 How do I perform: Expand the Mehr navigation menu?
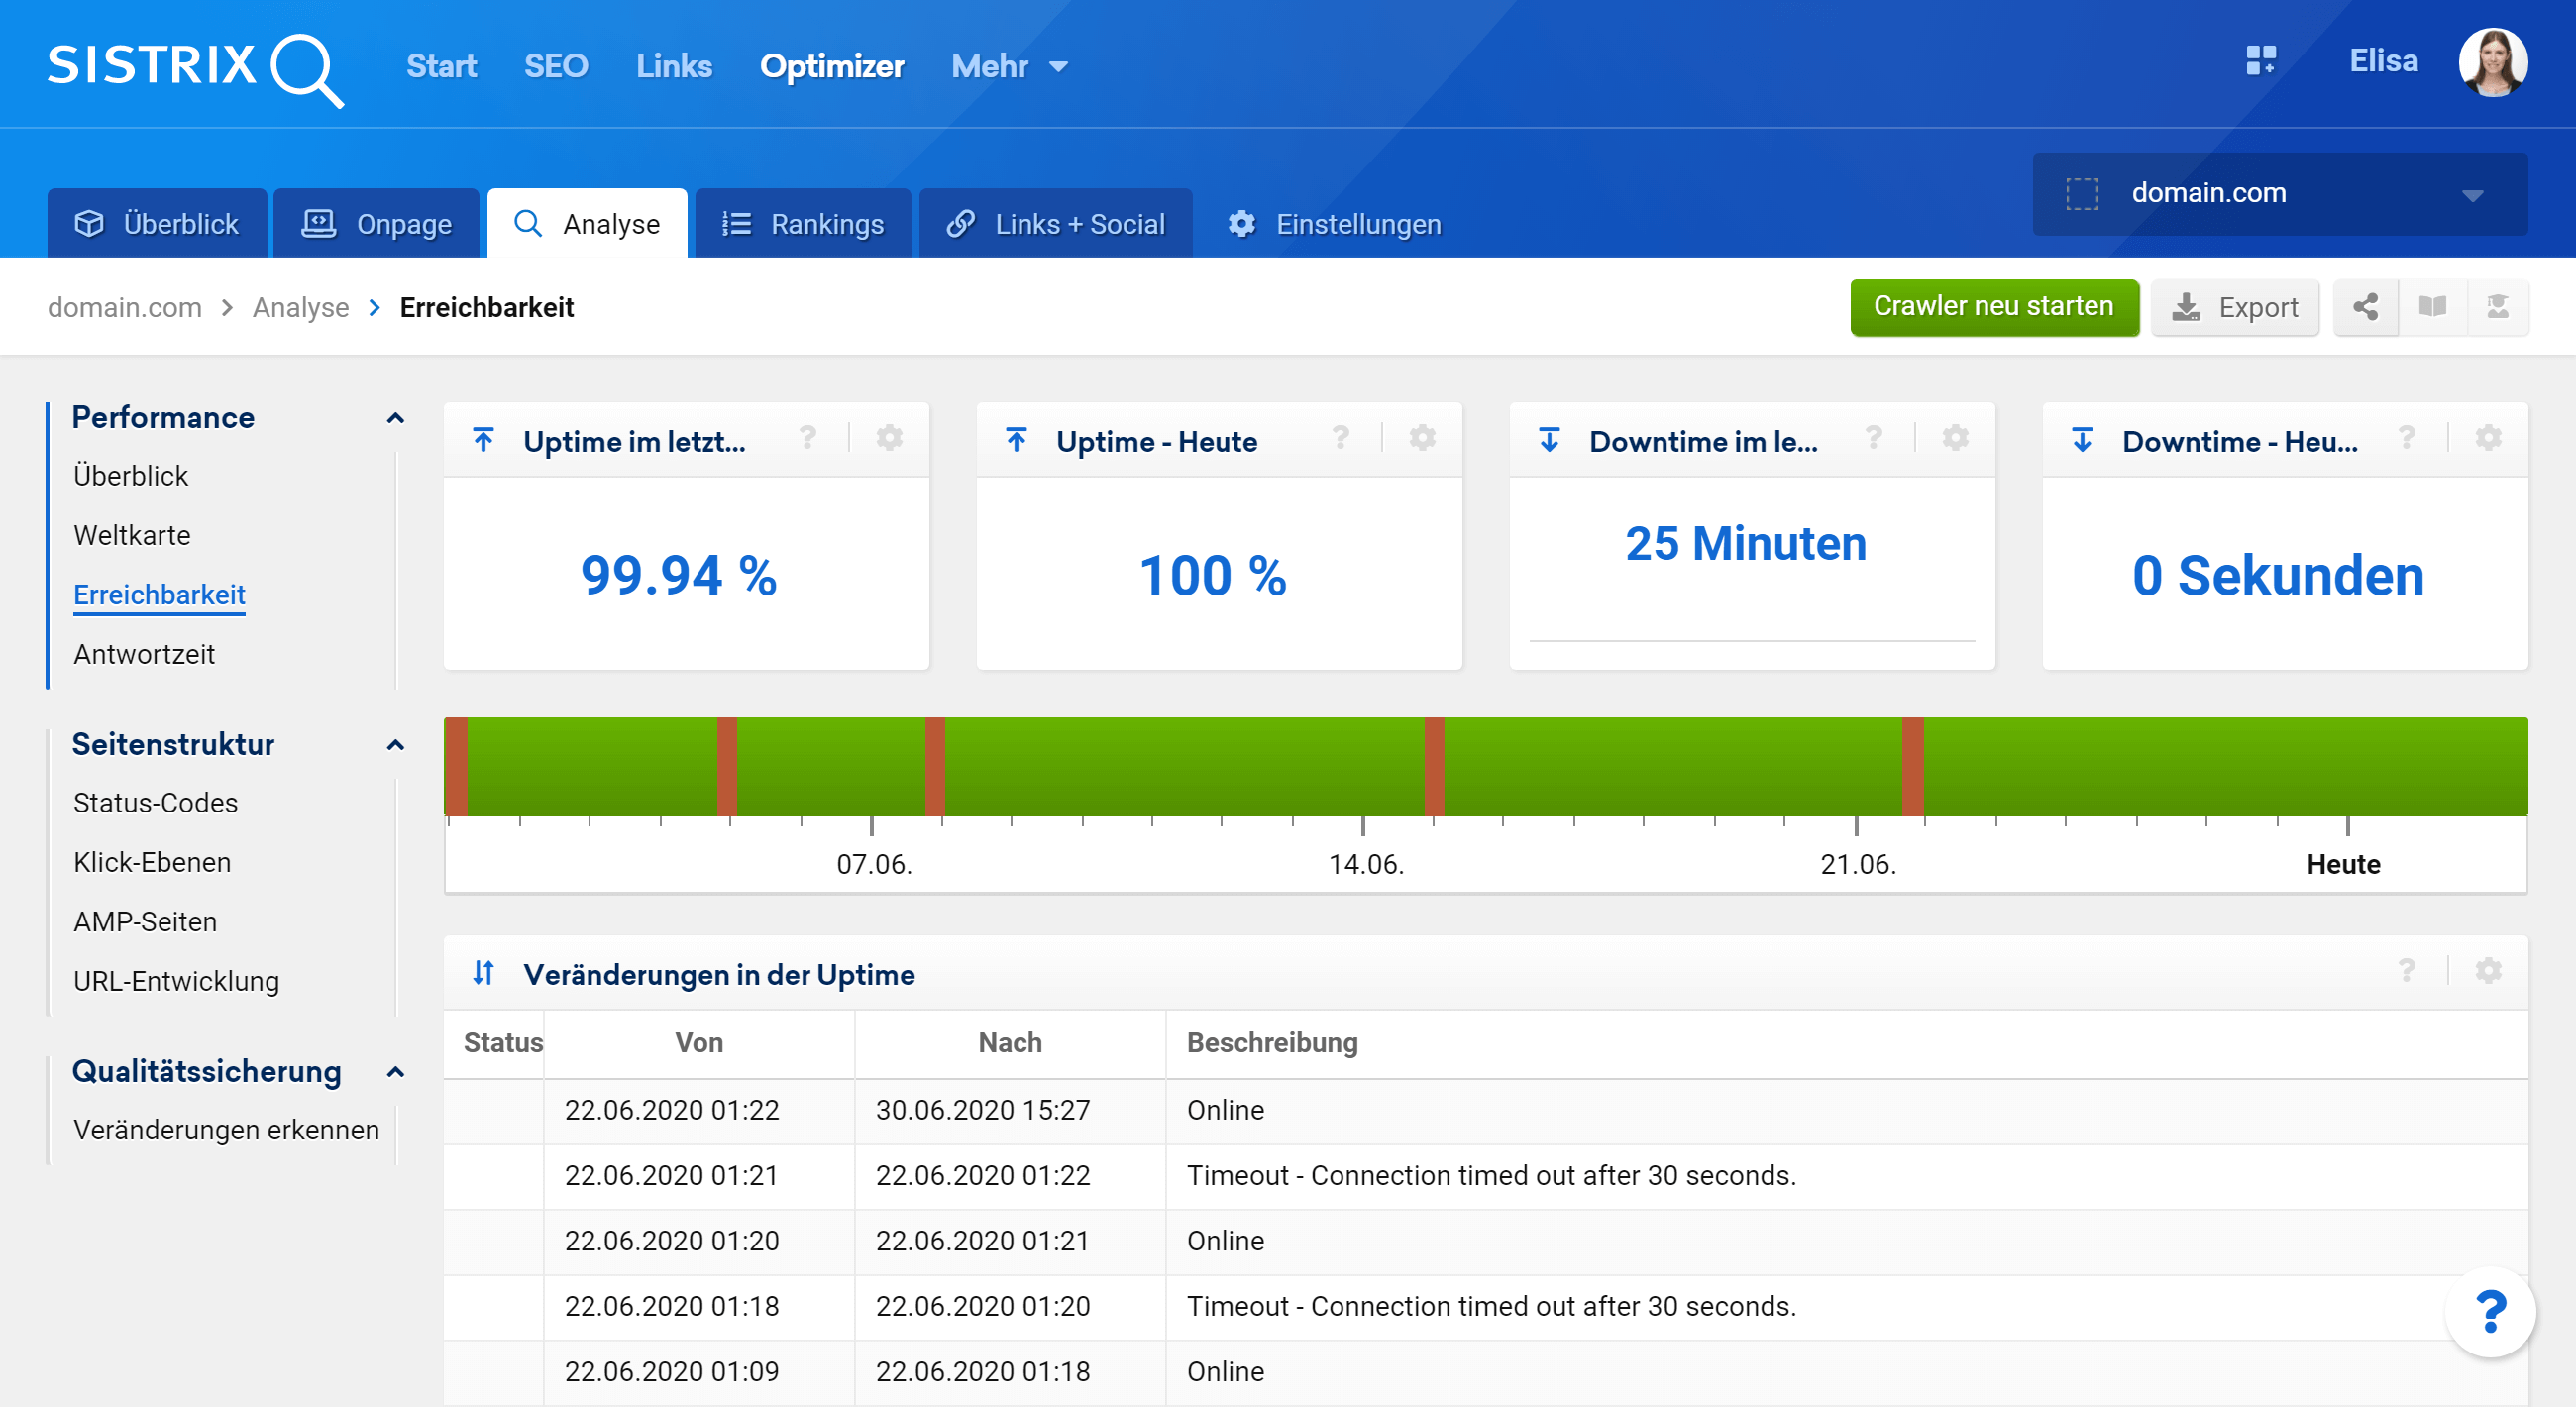tap(1010, 66)
